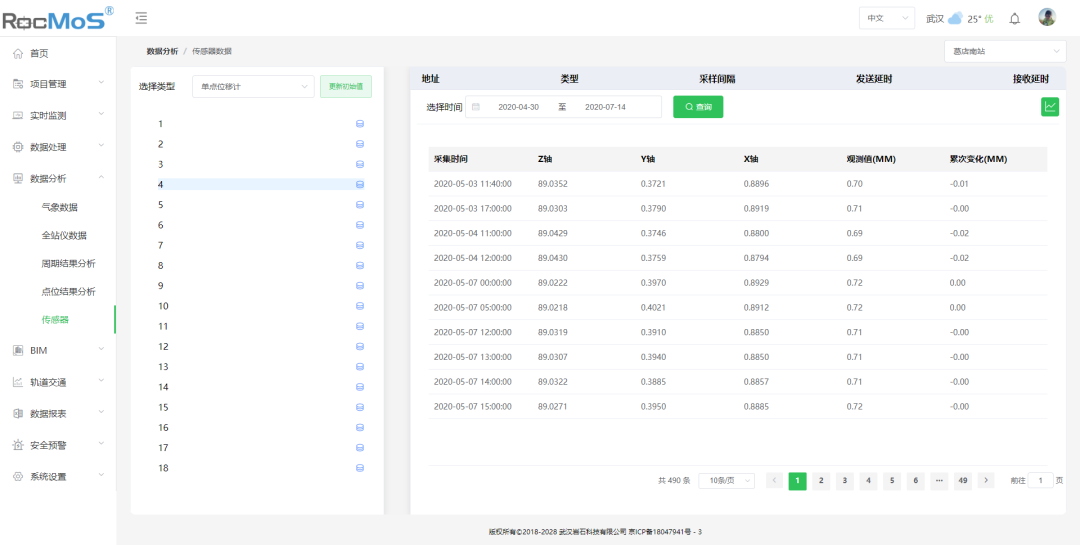Click 数据分析 breadcrumb link
1080x545 pixels.
pos(162,51)
